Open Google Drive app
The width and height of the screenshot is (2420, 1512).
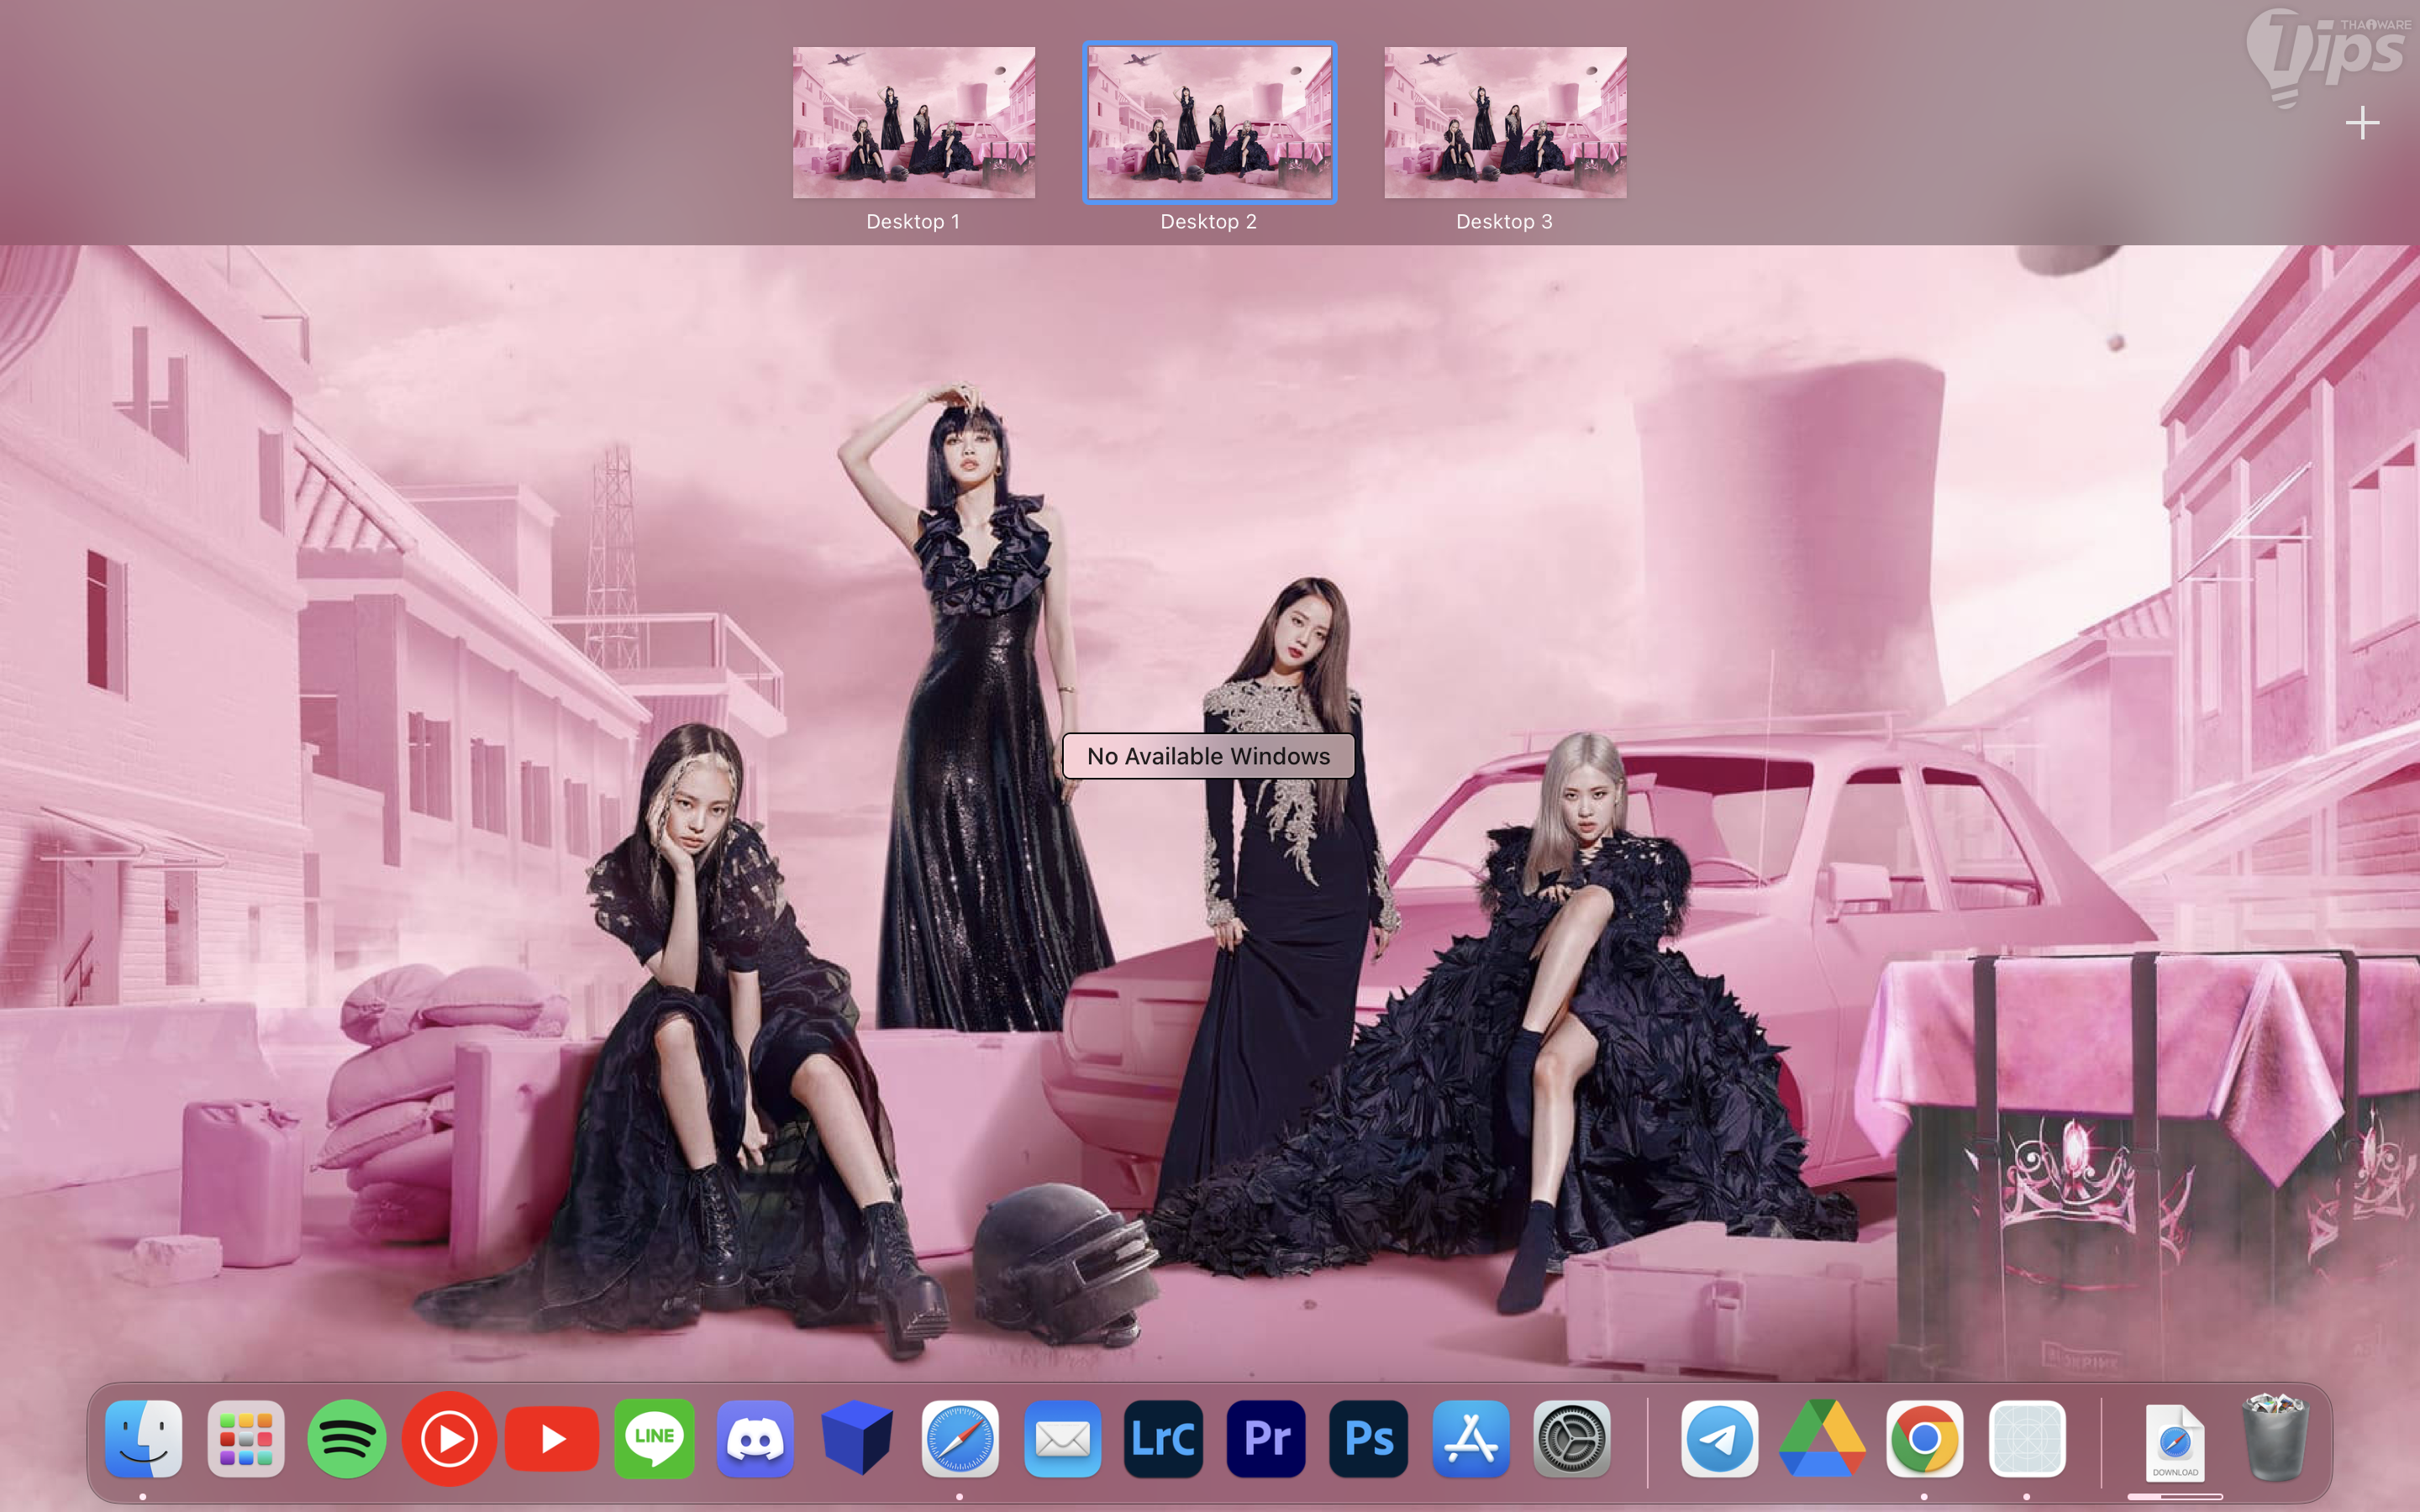(x=1822, y=1438)
